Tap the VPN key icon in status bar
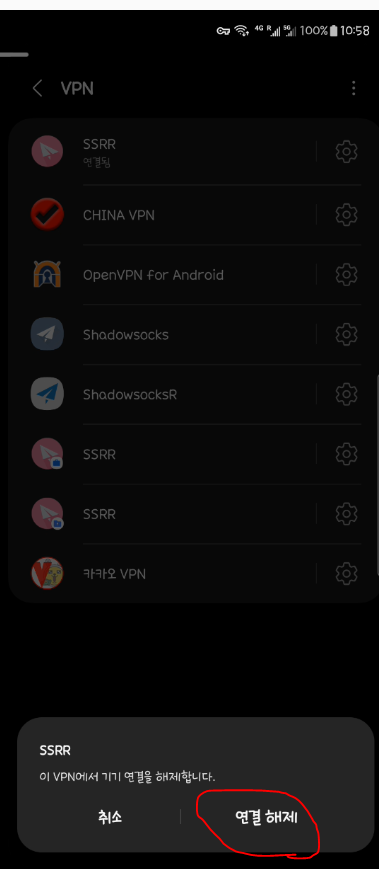 [223, 30]
